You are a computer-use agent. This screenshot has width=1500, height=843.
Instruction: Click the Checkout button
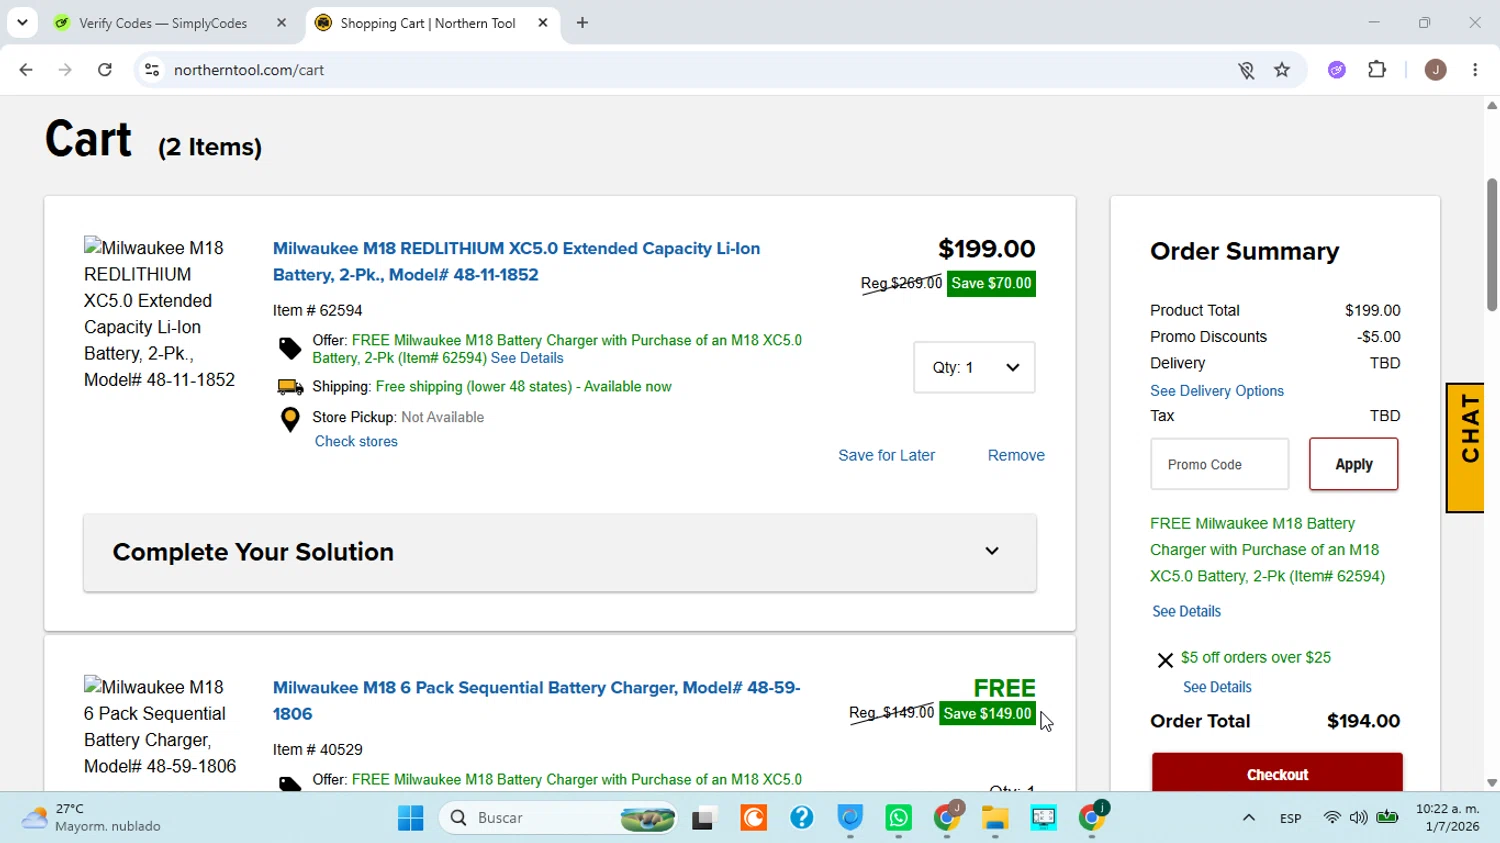(1277, 773)
